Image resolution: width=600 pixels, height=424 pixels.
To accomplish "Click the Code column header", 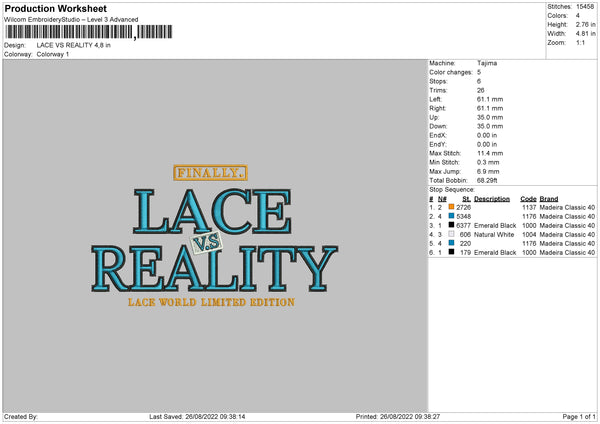I will click(528, 199).
